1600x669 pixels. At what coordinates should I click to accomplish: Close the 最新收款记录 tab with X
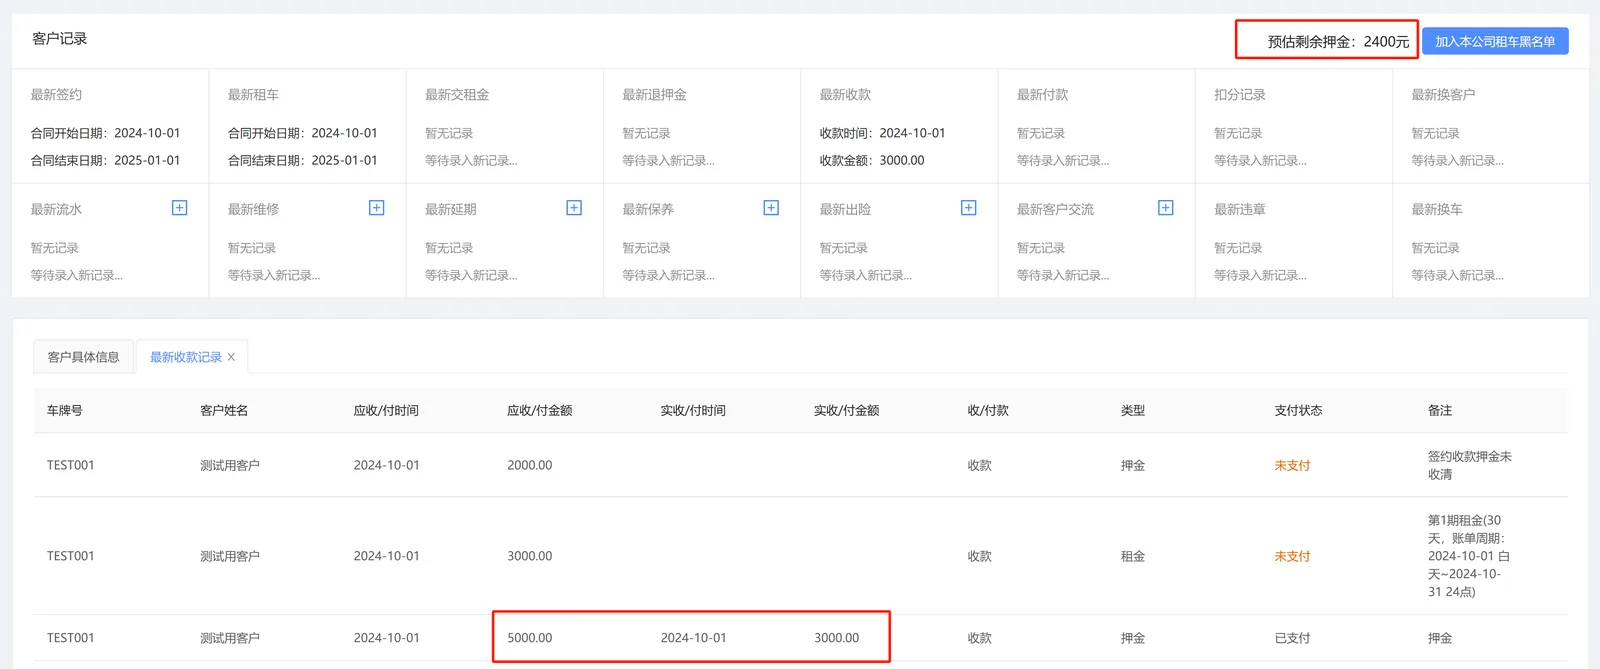click(x=231, y=357)
